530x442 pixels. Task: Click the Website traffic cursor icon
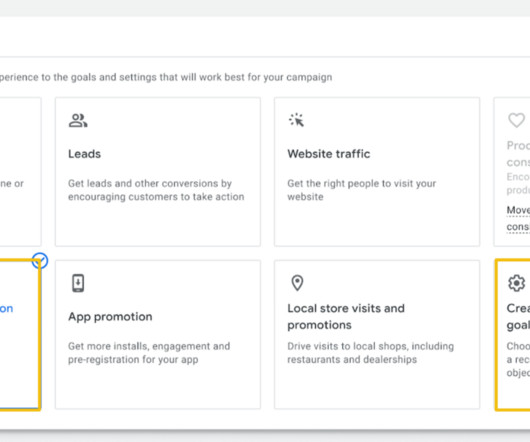[297, 120]
